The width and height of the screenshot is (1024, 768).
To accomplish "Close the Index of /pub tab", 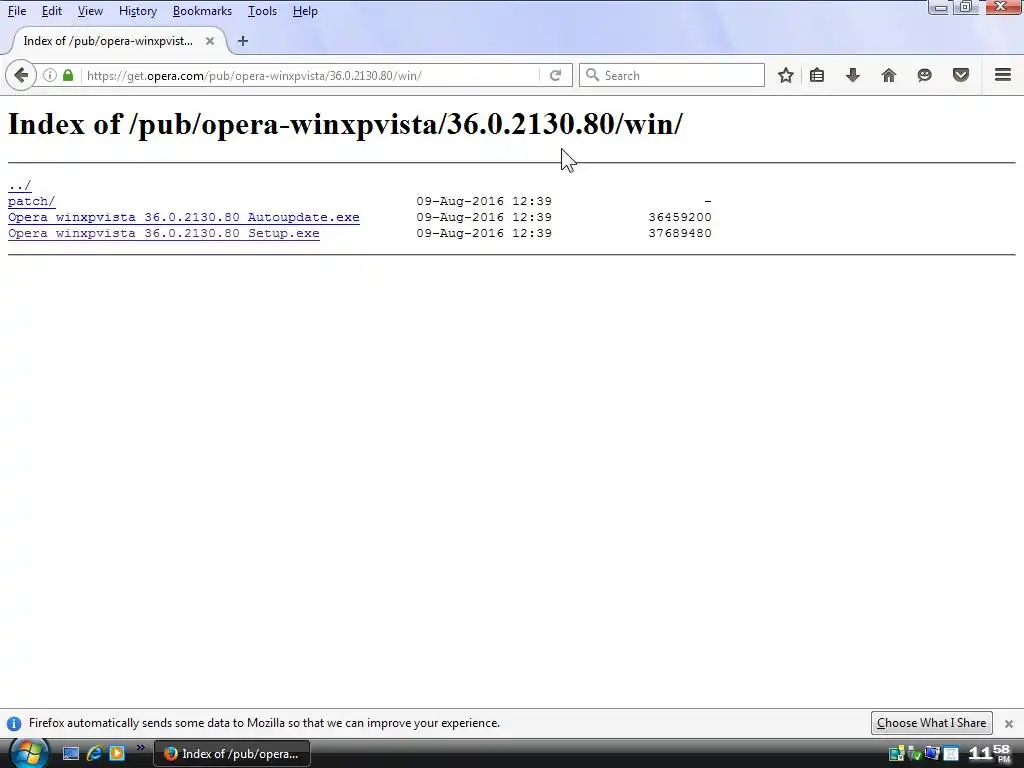I will pos(210,41).
